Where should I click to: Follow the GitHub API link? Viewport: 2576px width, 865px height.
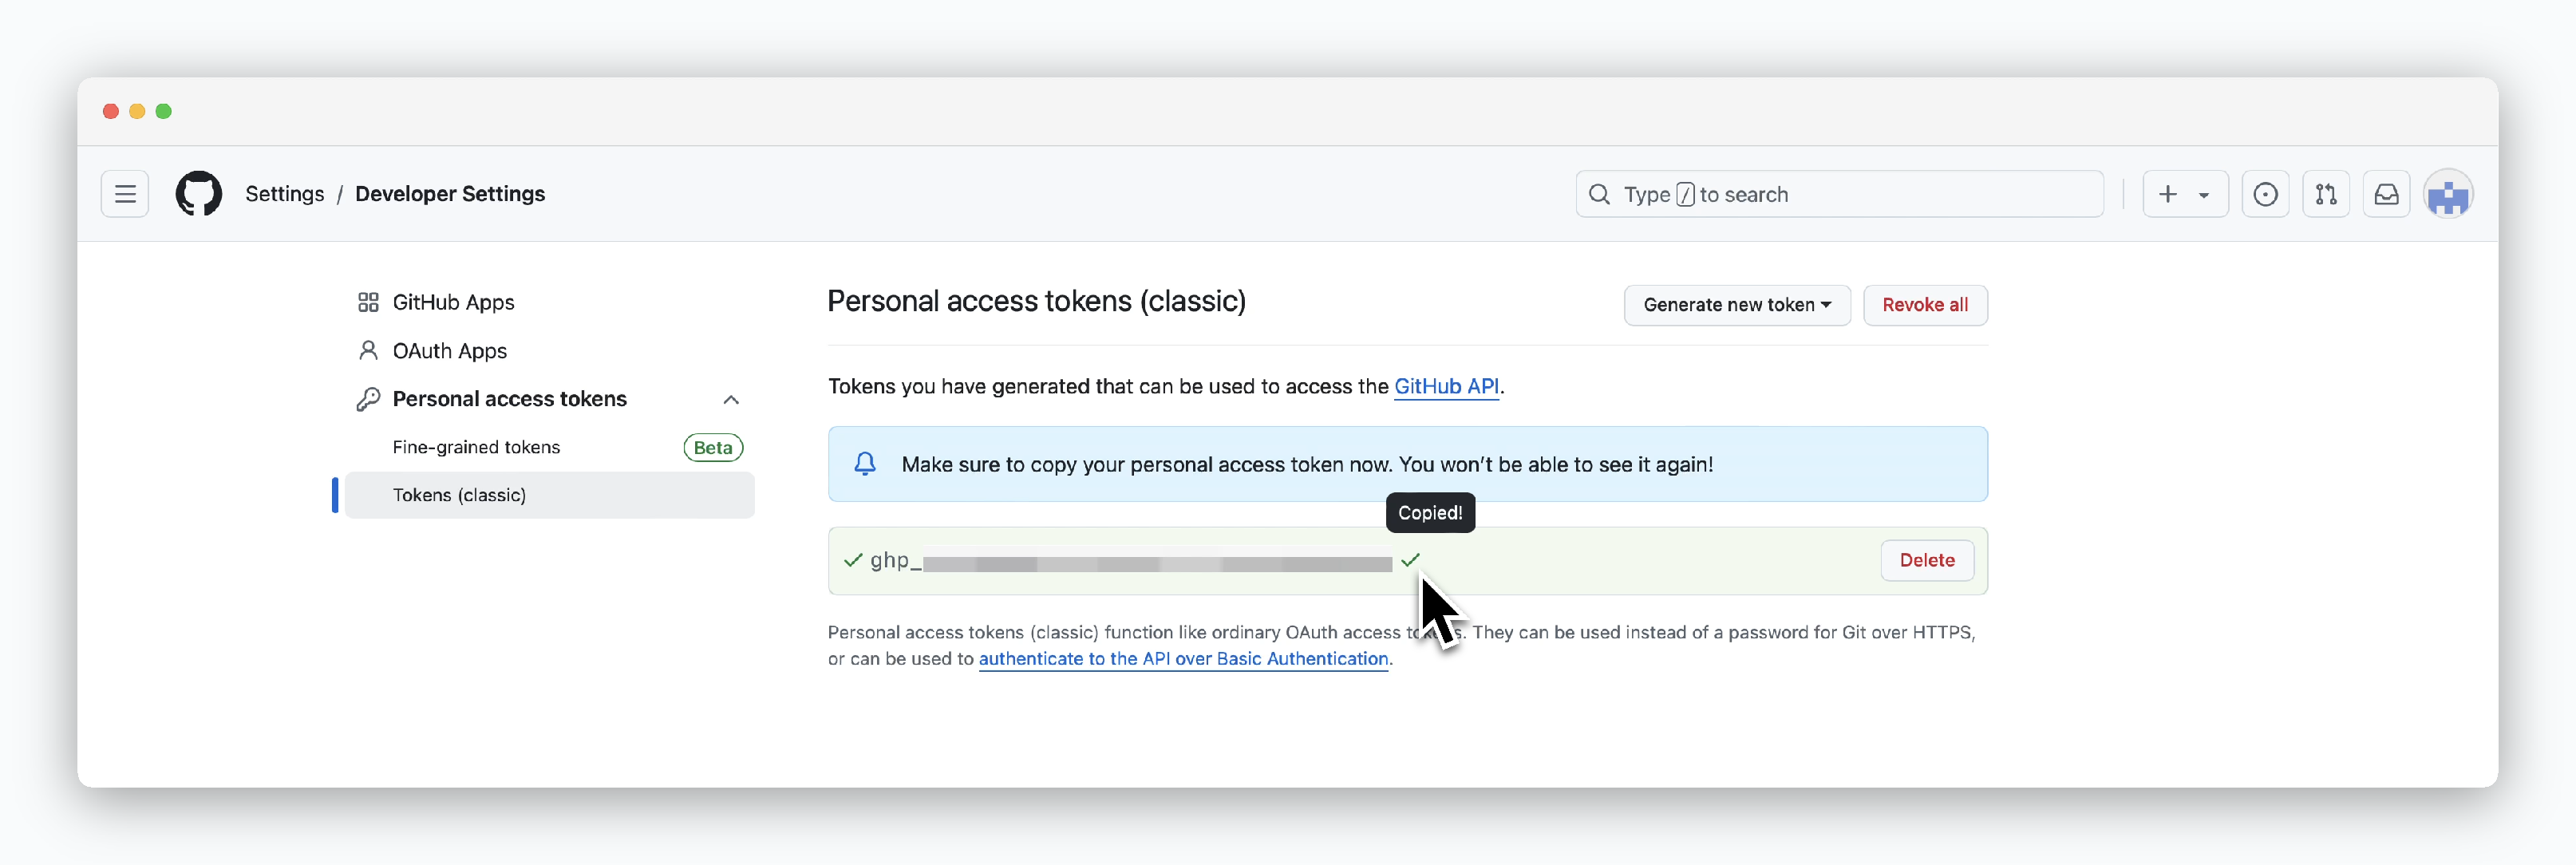click(1446, 386)
